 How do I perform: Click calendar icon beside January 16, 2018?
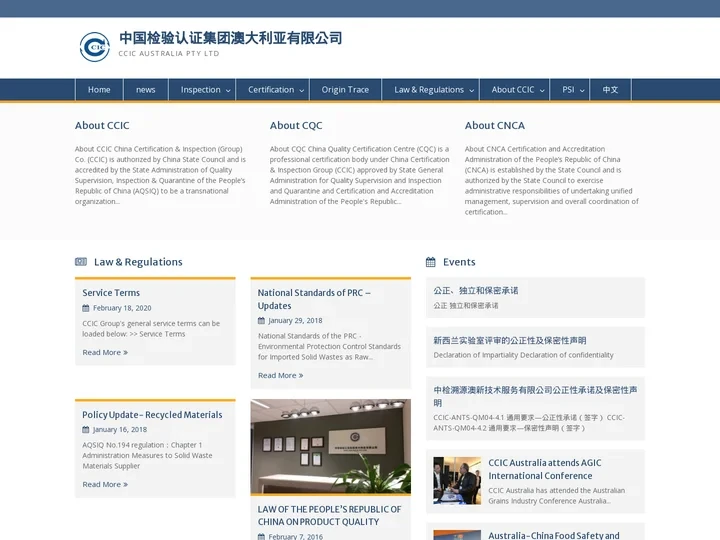point(86,430)
